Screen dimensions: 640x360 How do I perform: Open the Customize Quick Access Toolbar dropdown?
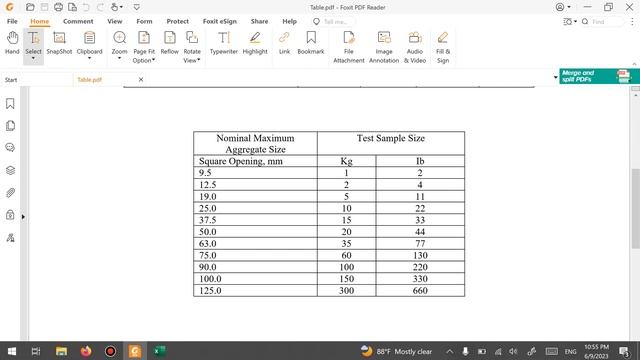point(137,7)
